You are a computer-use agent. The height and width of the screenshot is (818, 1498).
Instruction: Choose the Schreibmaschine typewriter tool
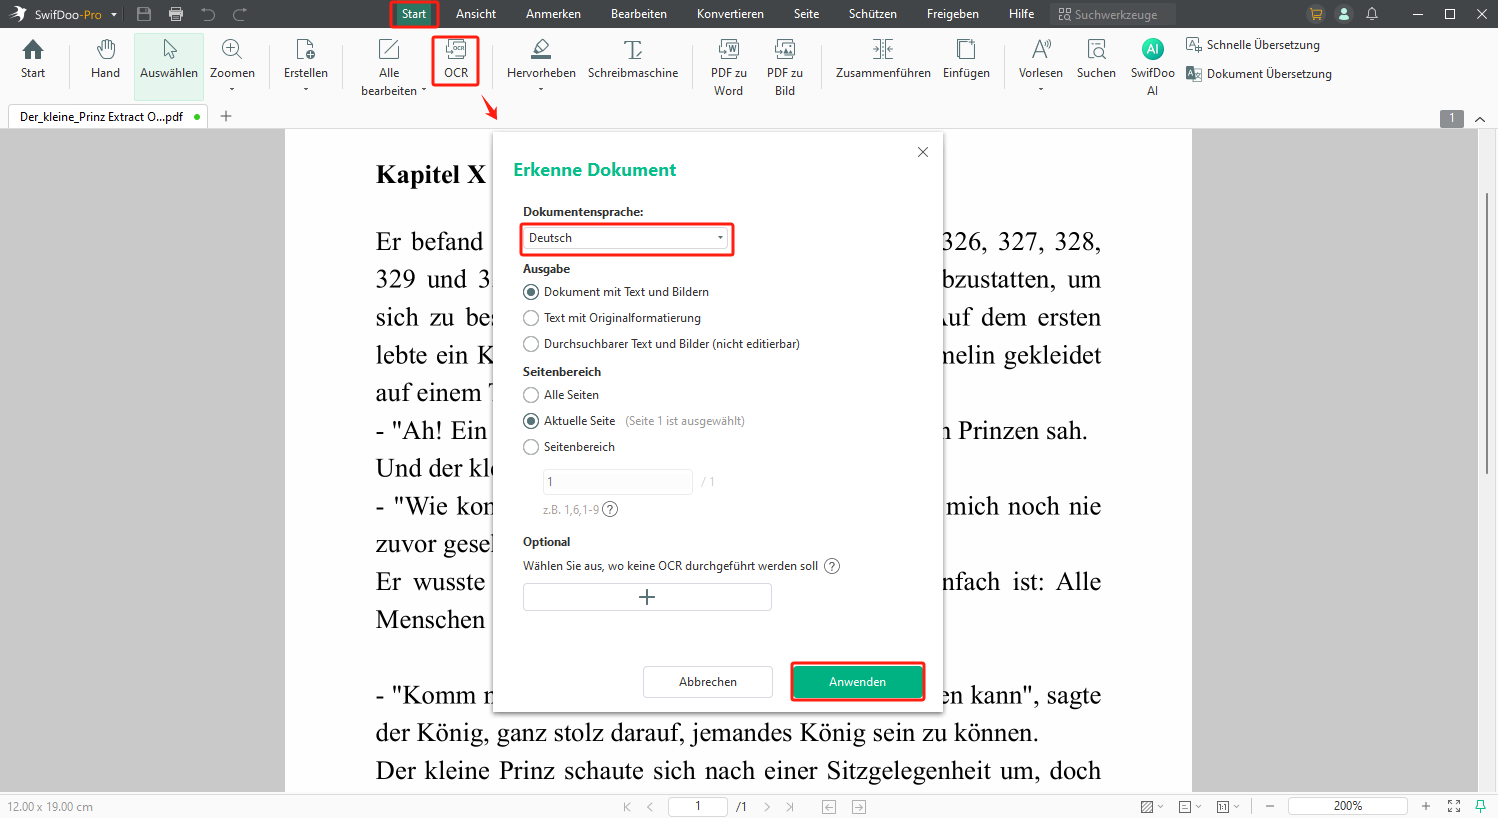pos(633,59)
